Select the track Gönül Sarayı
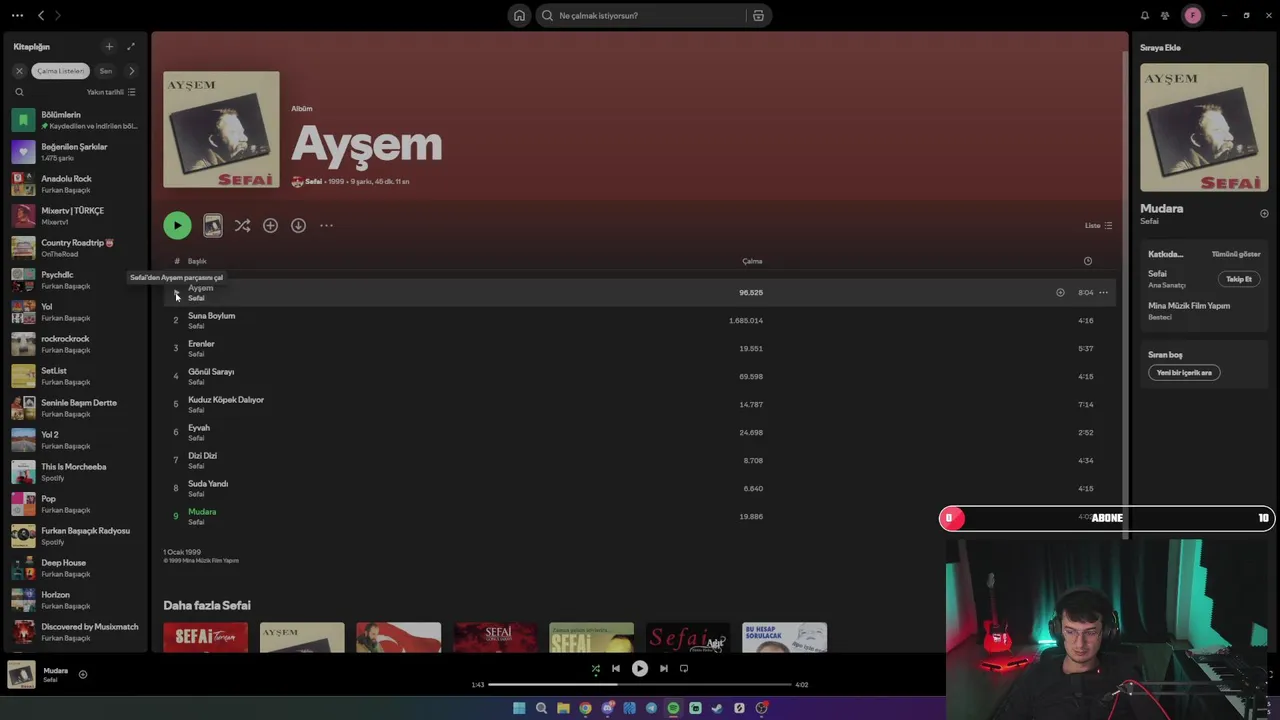The width and height of the screenshot is (1280, 720). click(x=640, y=376)
